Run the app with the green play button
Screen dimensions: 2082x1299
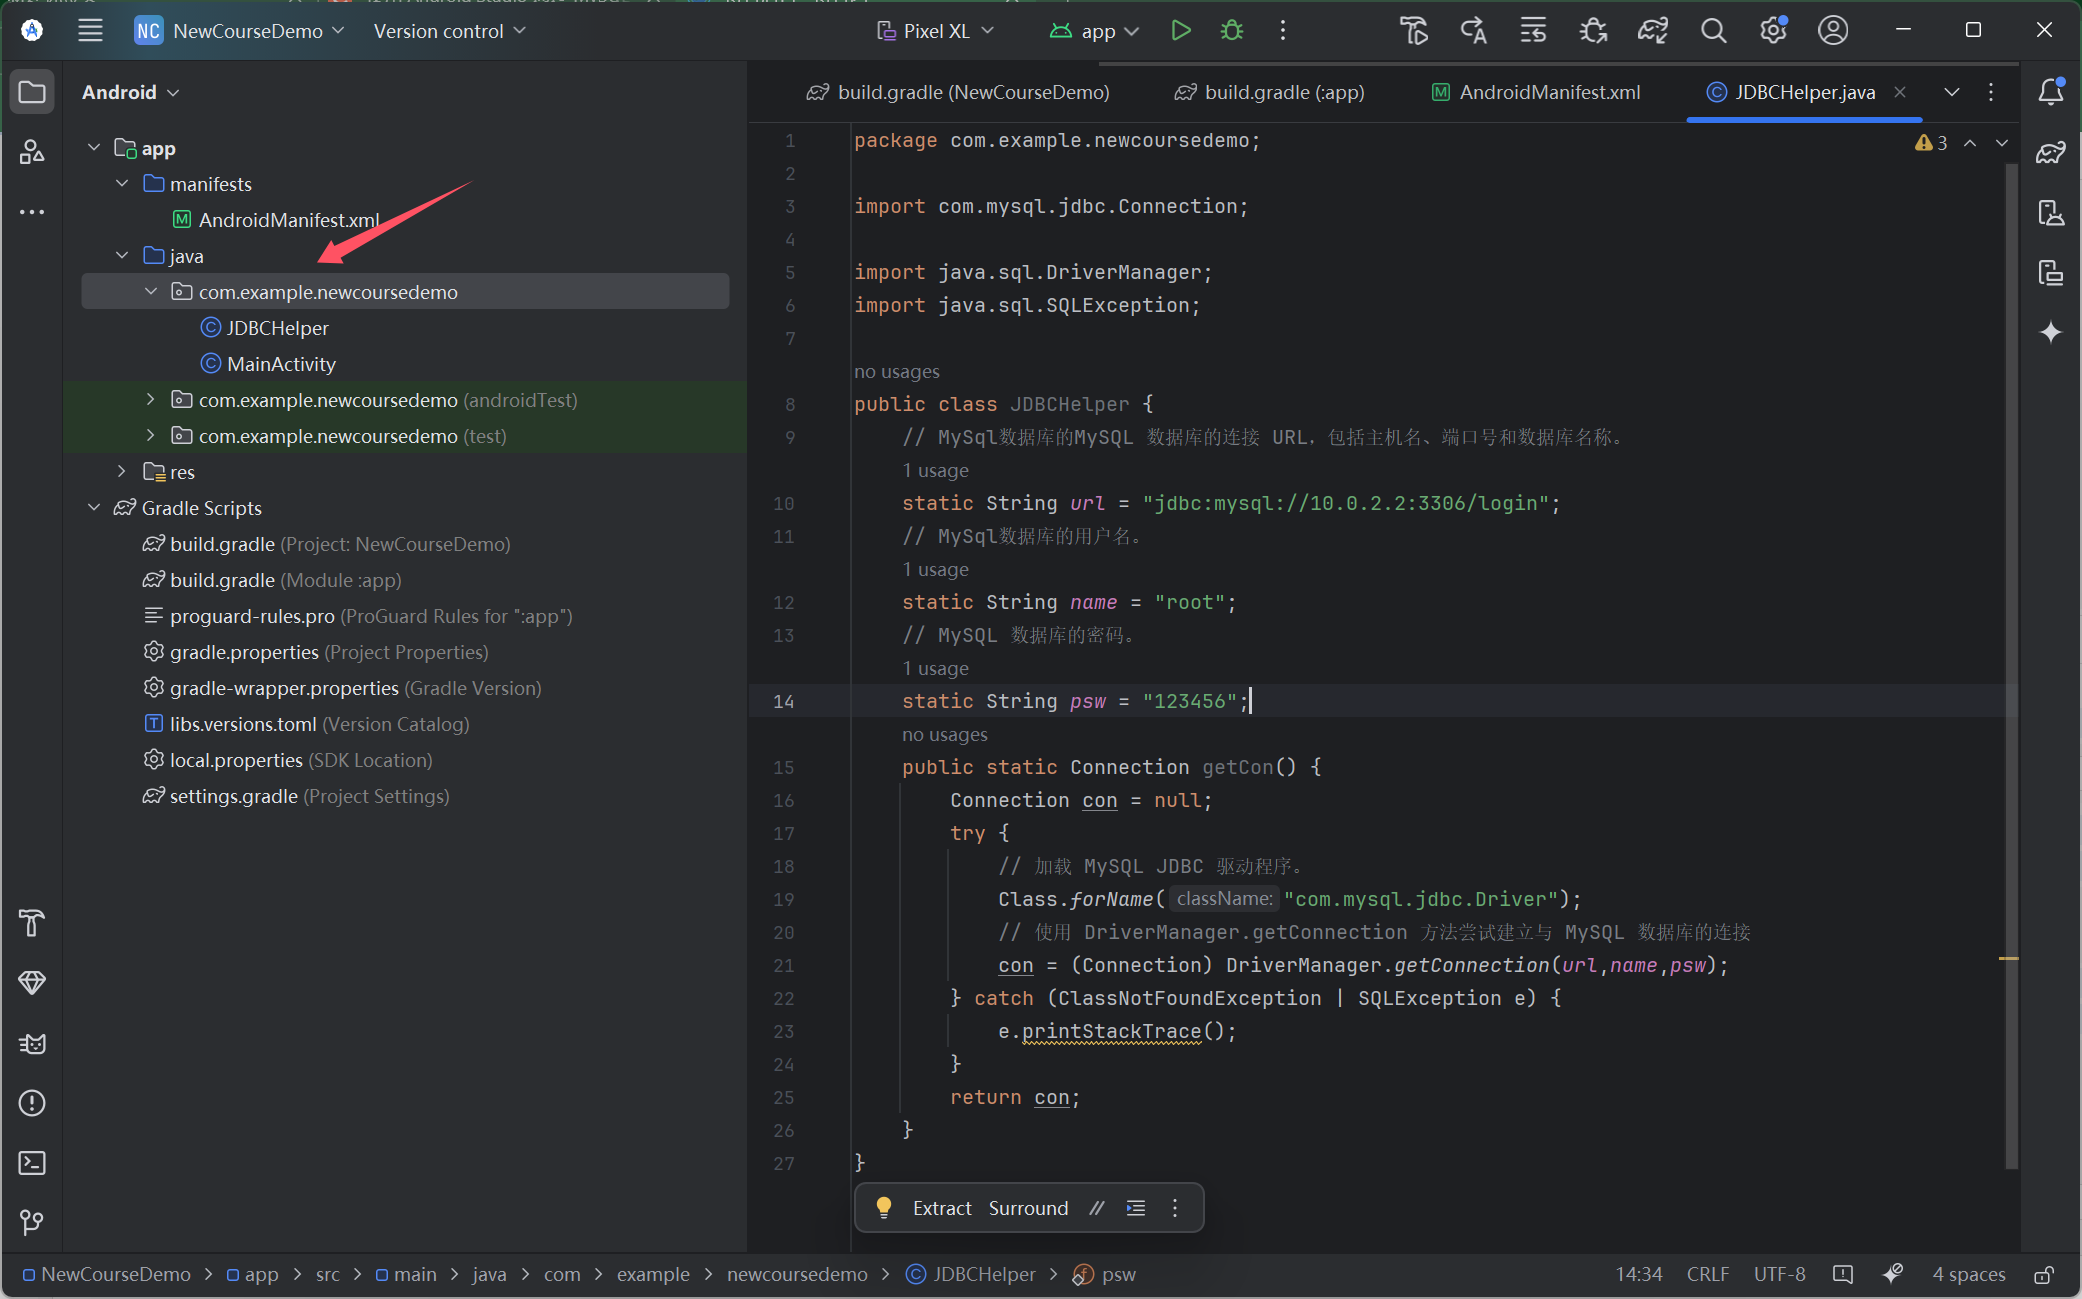coord(1180,31)
